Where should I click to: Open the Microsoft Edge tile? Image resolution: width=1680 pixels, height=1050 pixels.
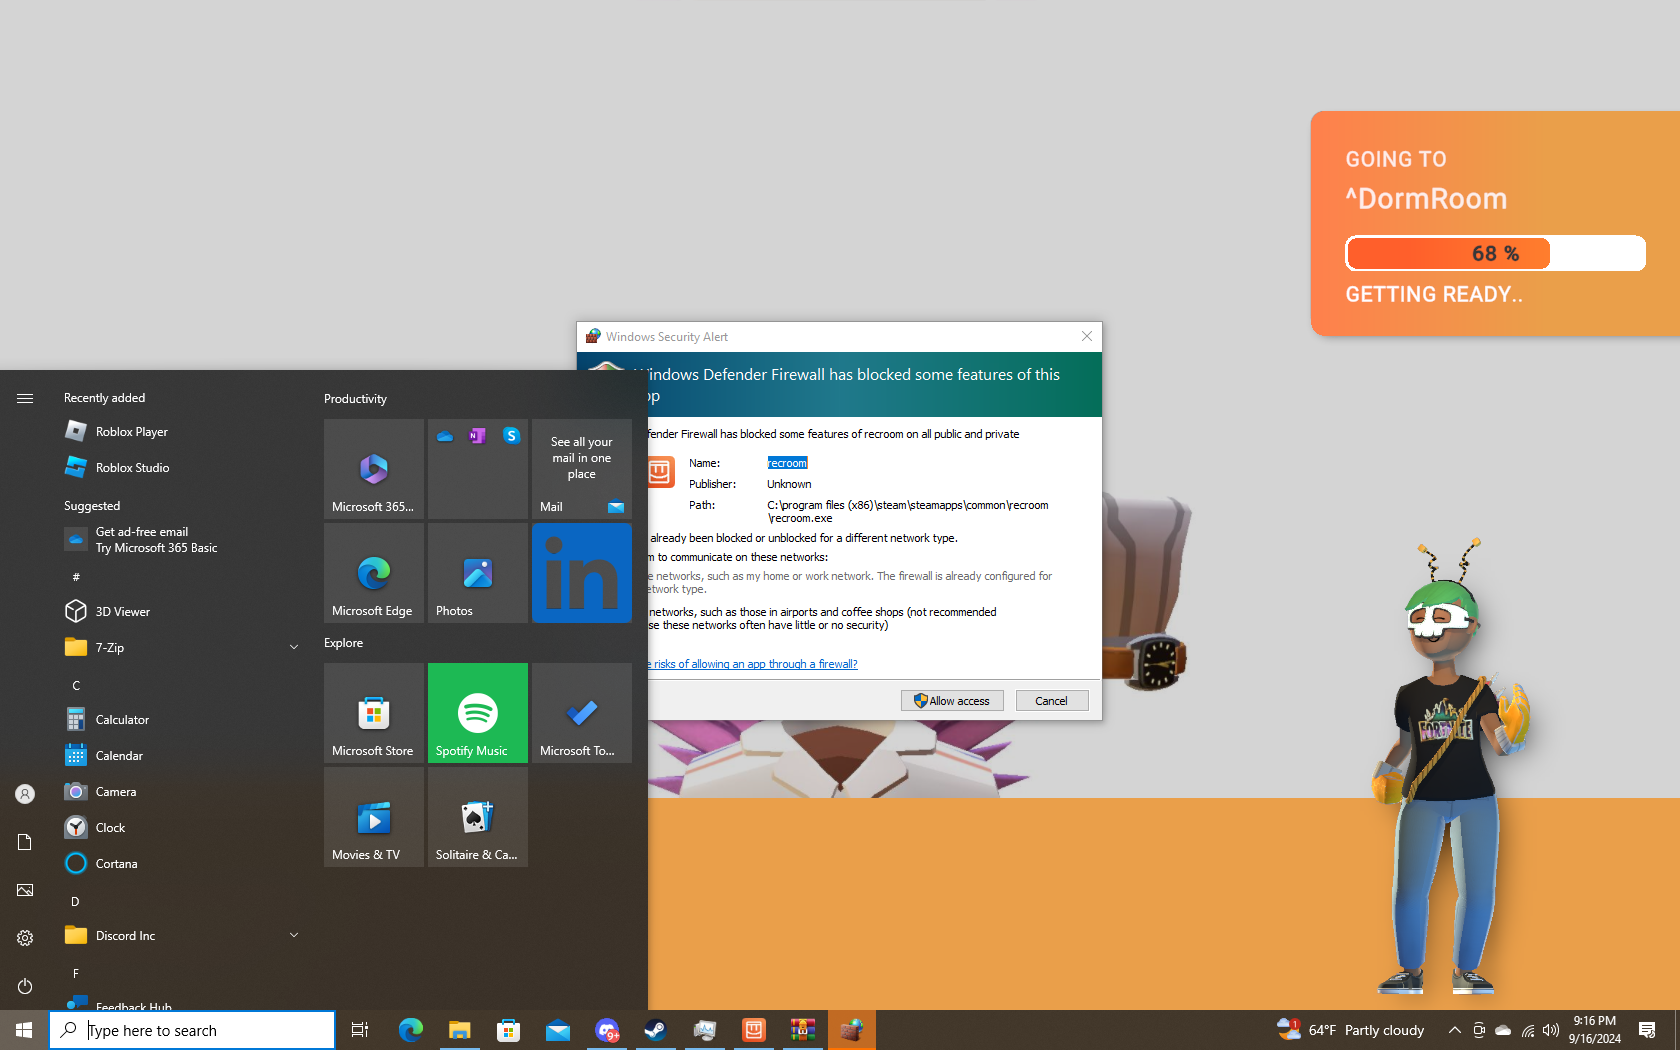(x=374, y=573)
